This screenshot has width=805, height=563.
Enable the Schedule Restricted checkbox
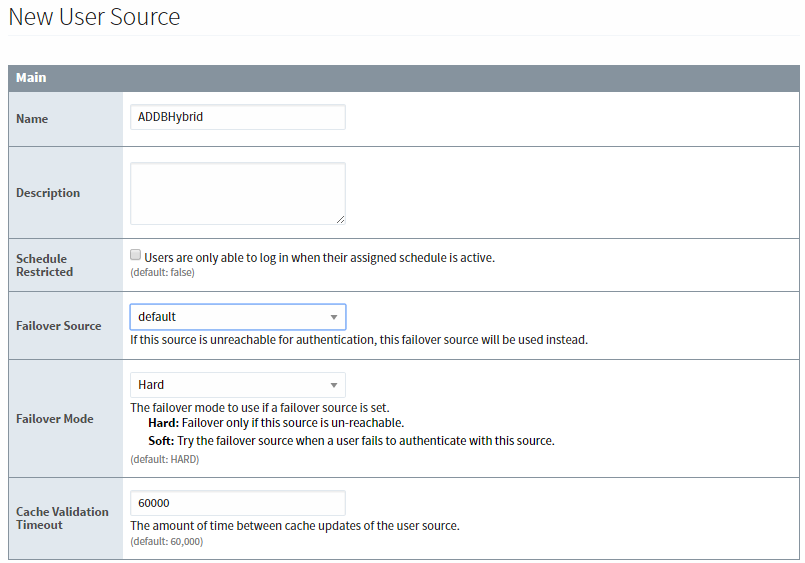[x=136, y=255]
